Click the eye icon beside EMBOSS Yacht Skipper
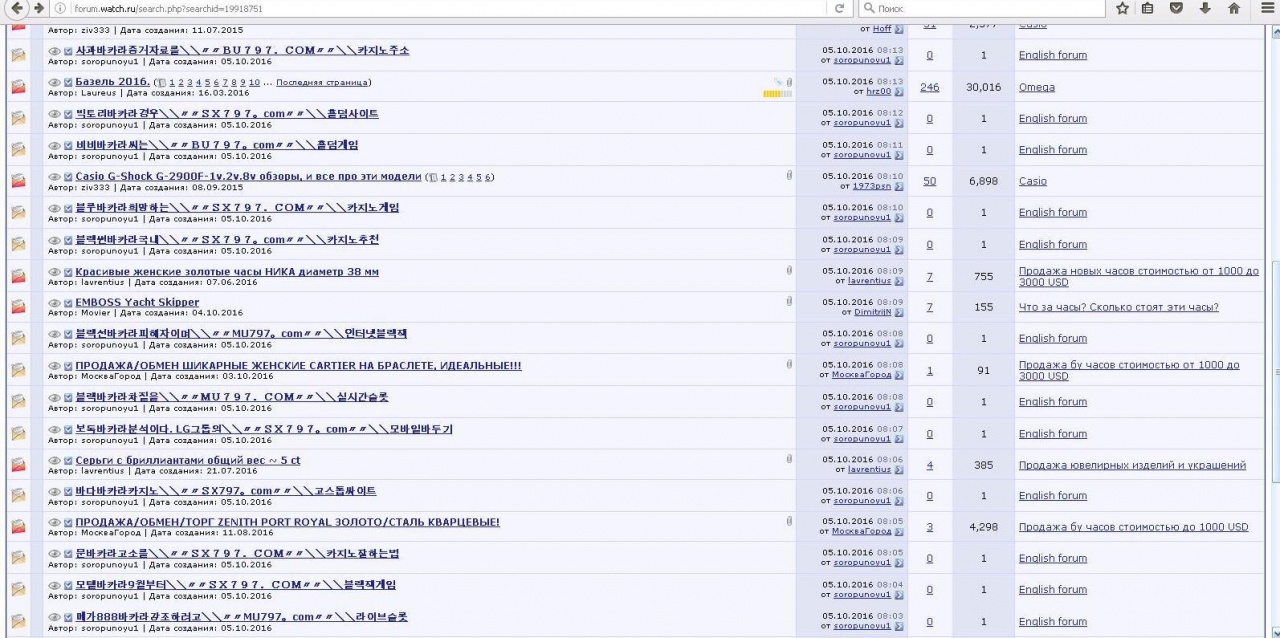 pos(54,302)
